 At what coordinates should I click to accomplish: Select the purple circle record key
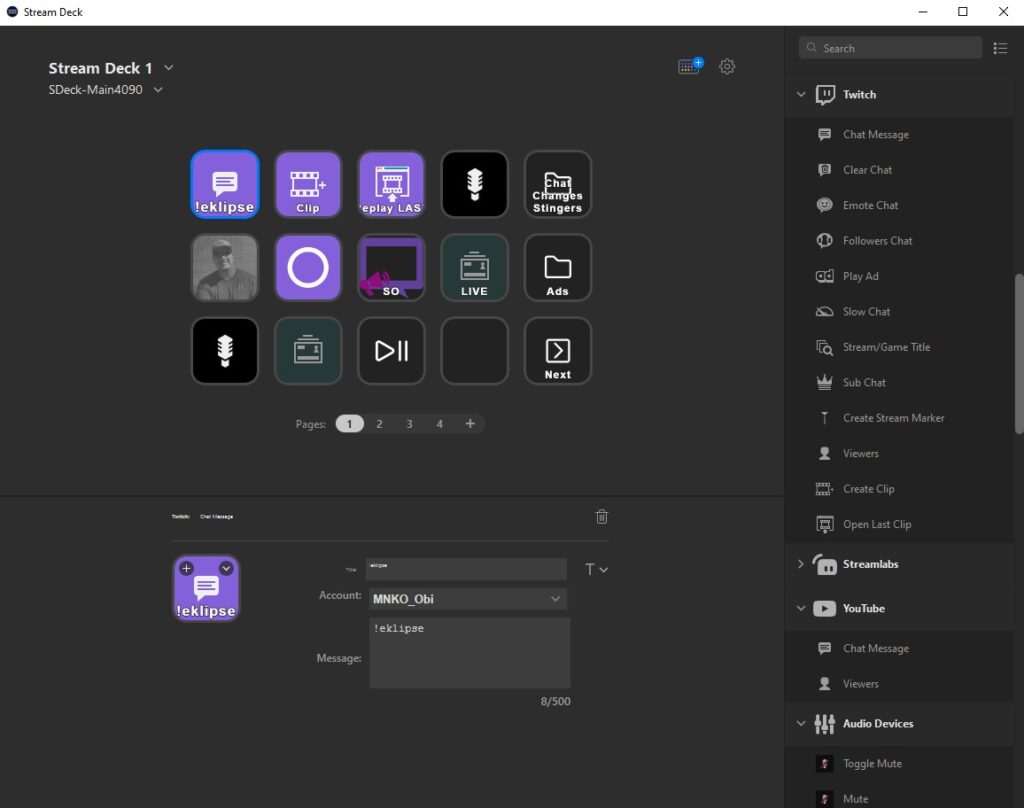[308, 268]
